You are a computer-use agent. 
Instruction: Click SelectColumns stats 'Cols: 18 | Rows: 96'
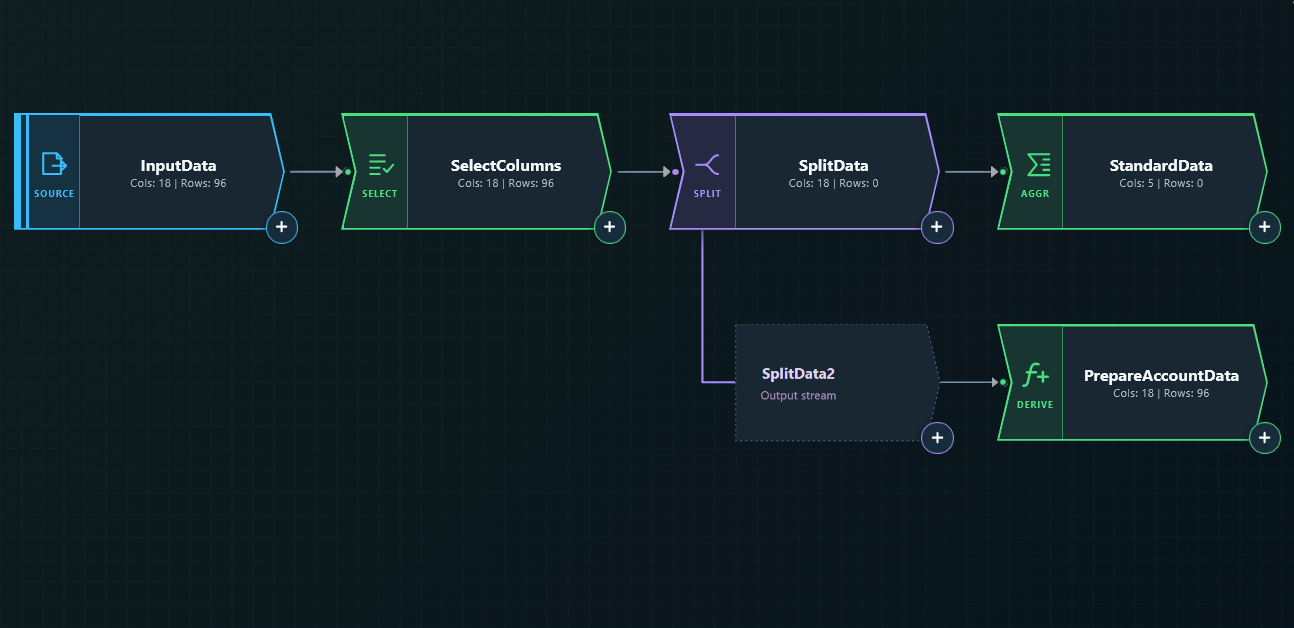[x=506, y=183]
